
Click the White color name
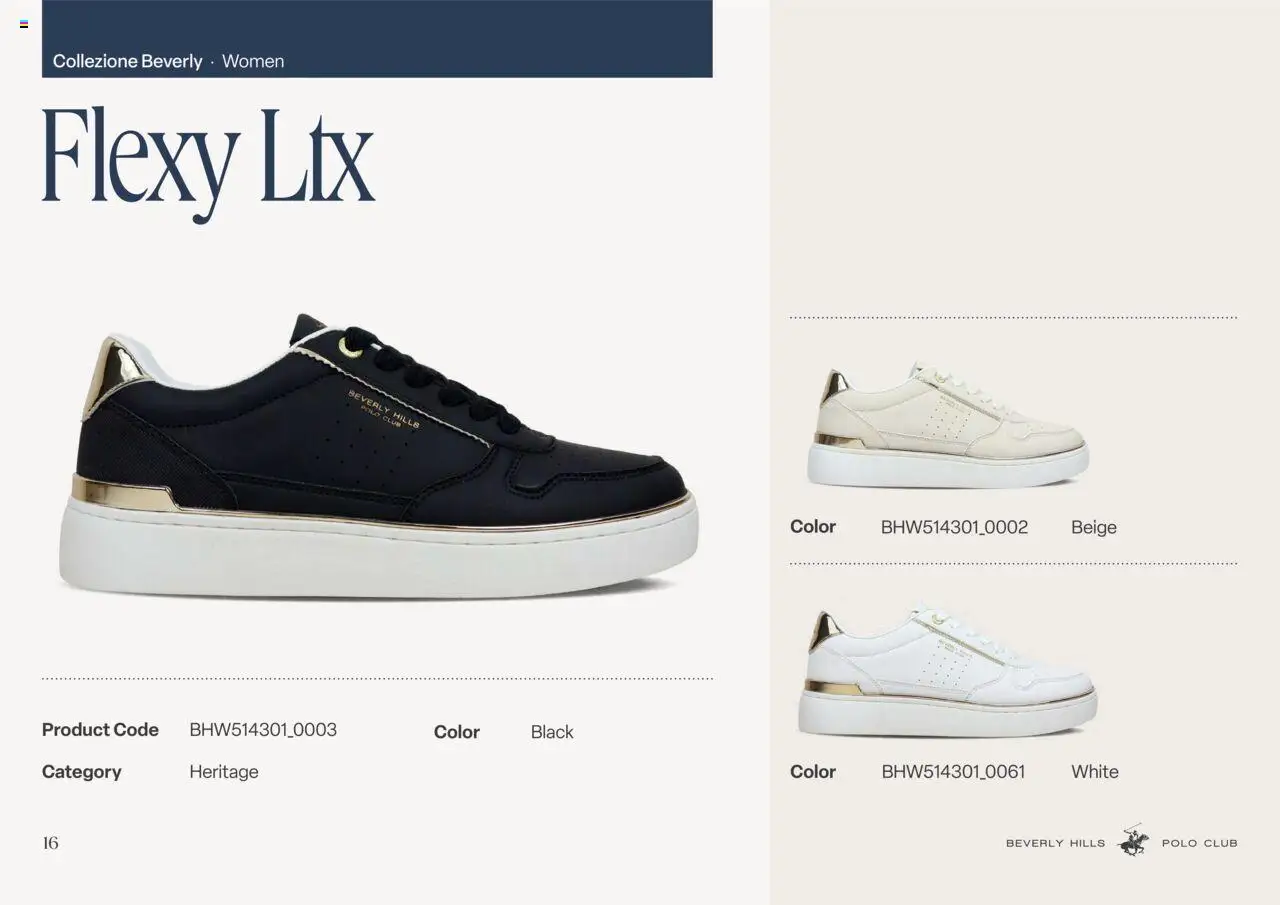[x=1095, y=772]
